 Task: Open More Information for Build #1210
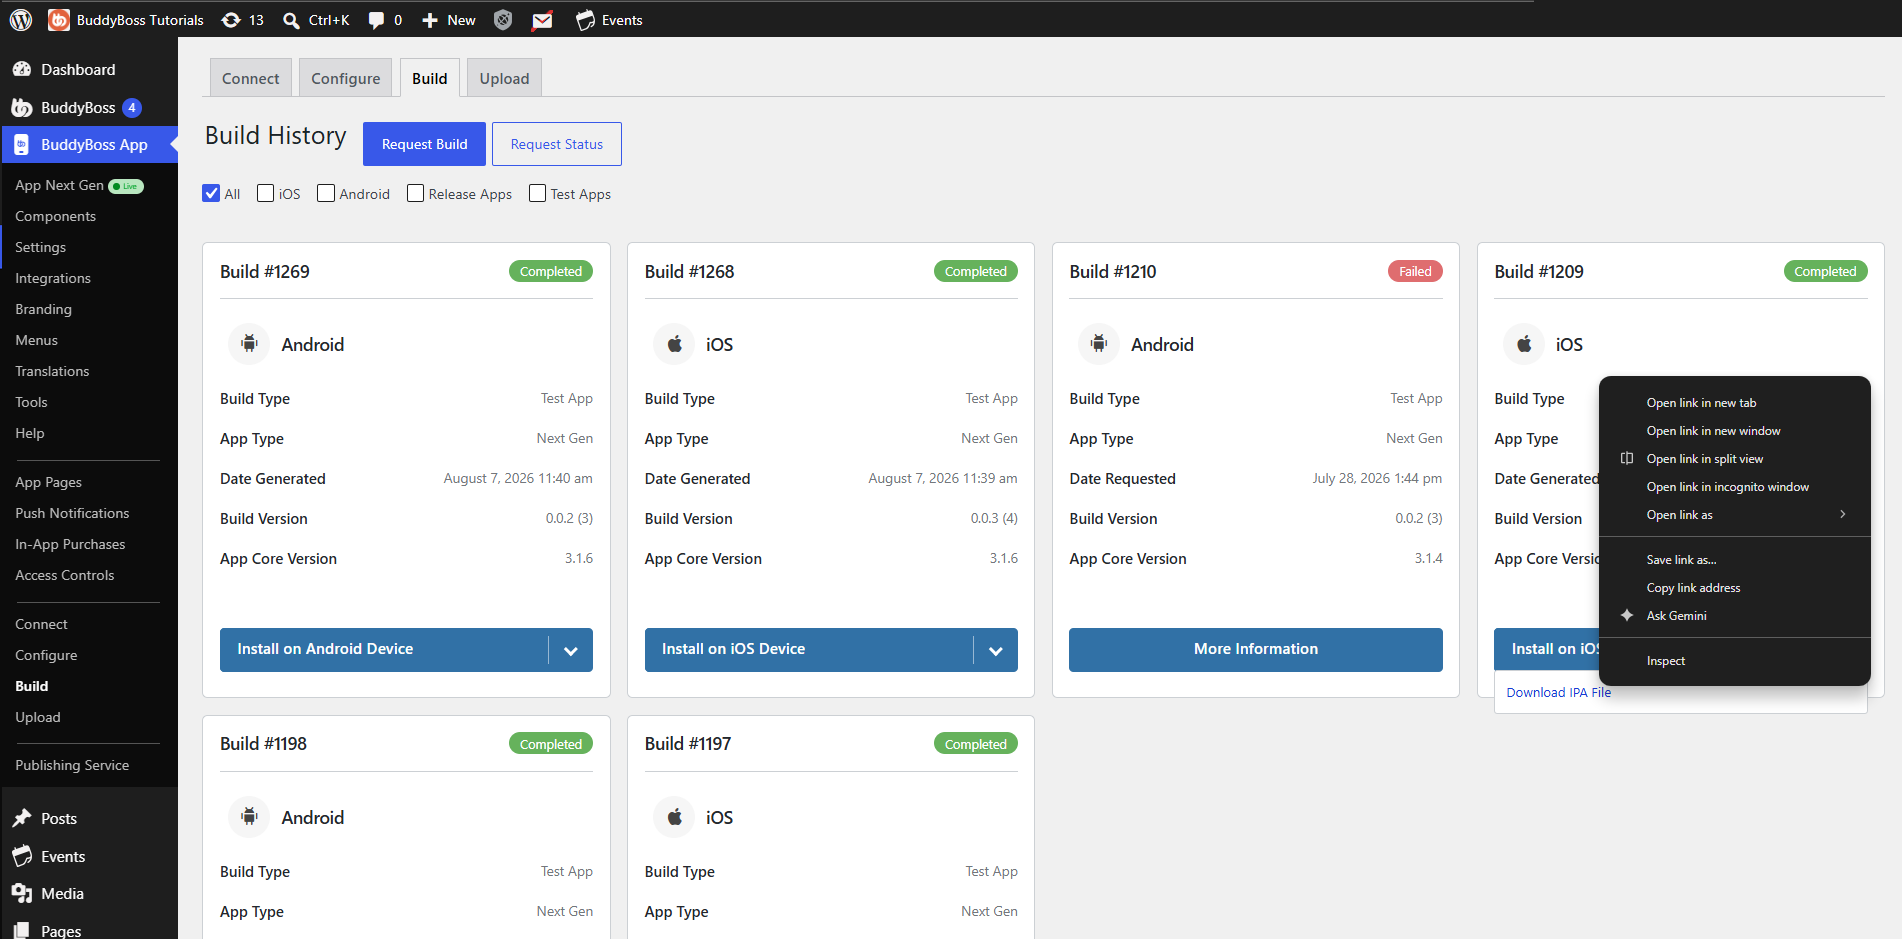coord(1256,650)
